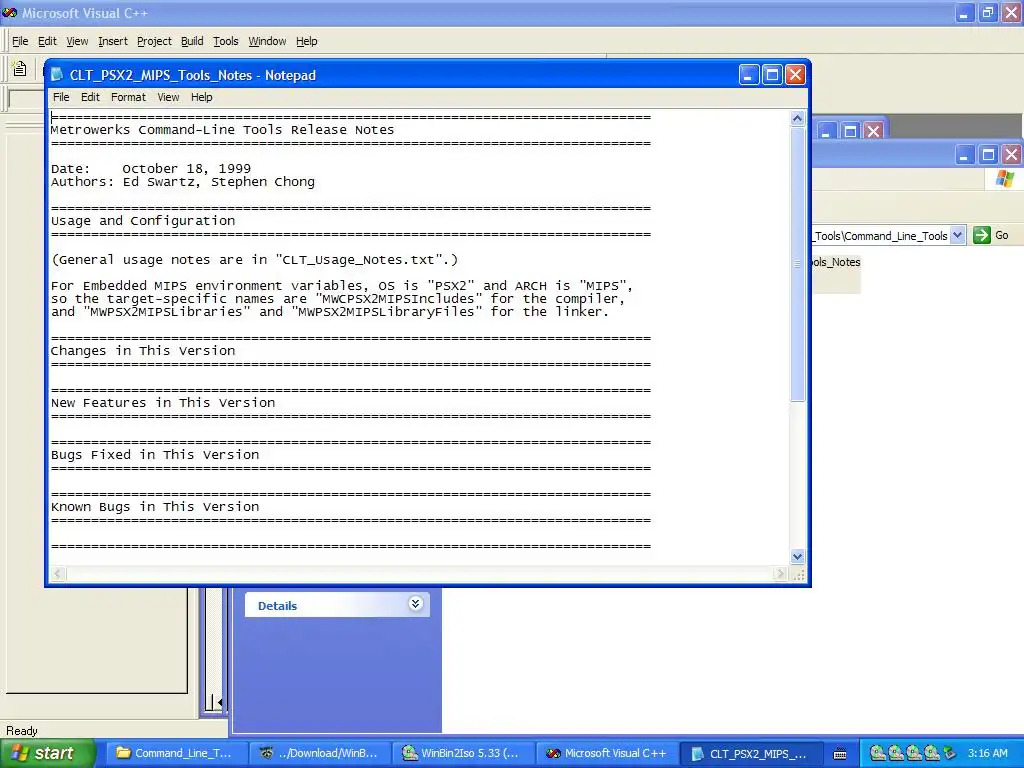Maximize the Explorer window with Go button
The width and height of the screenshot is (1024, 768).
988,155
